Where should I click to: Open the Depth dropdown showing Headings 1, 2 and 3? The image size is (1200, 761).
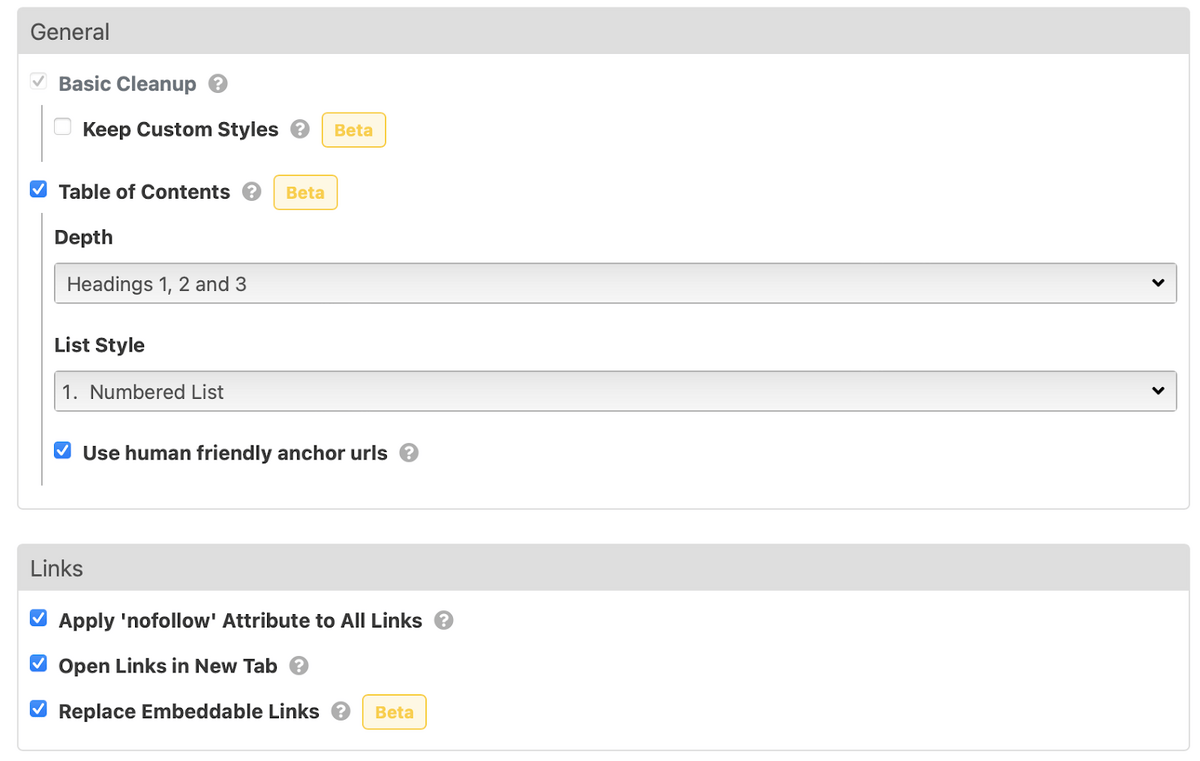click(615, 284)
